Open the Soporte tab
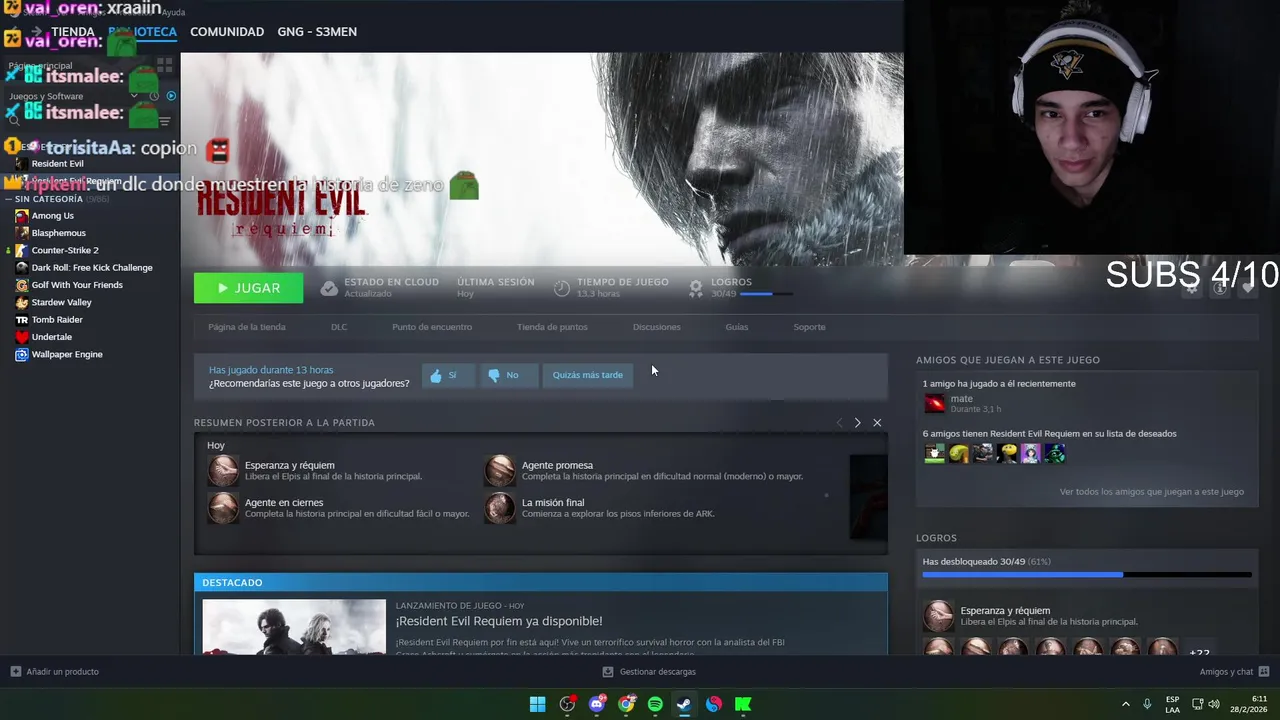 click(x=809, y=327)
